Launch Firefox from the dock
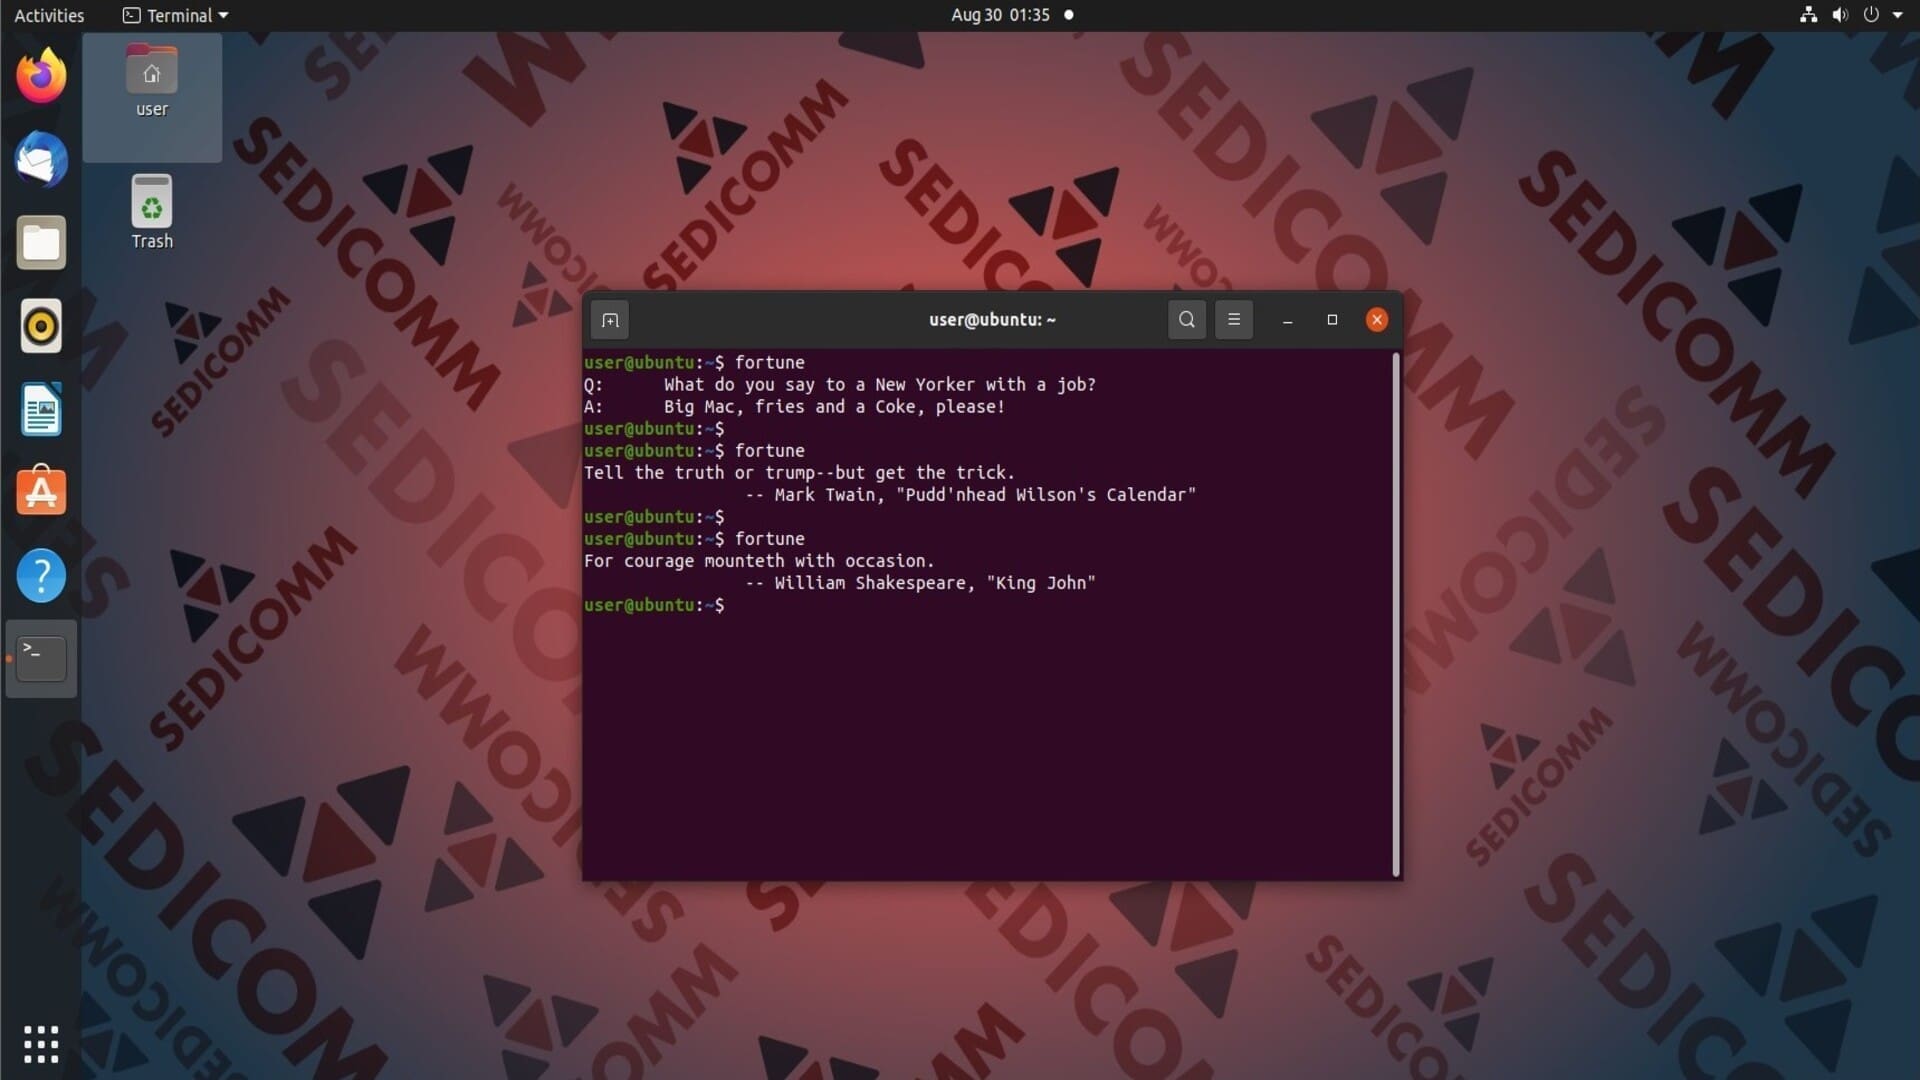Screen dimensions: 1920x1080 pos(41,76)
